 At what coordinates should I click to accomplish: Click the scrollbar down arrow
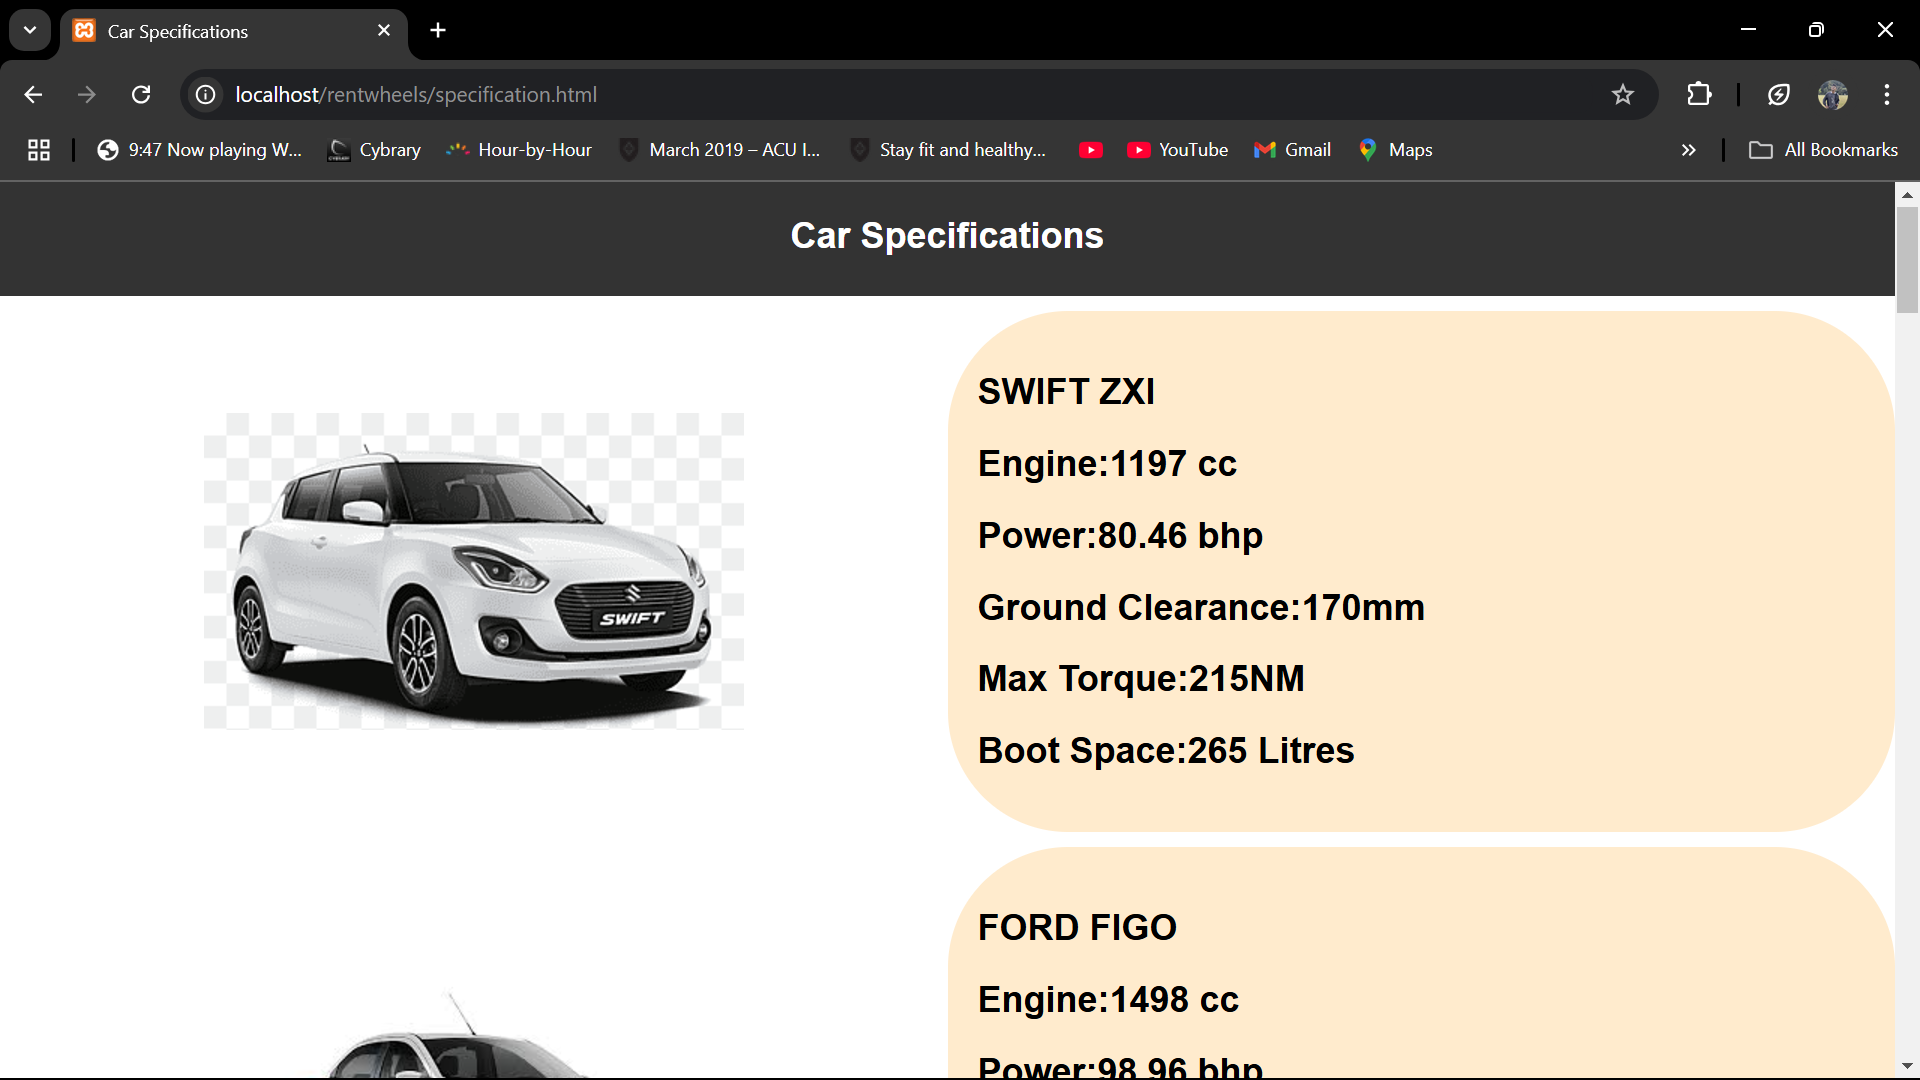click(x=1907, y=1066)
